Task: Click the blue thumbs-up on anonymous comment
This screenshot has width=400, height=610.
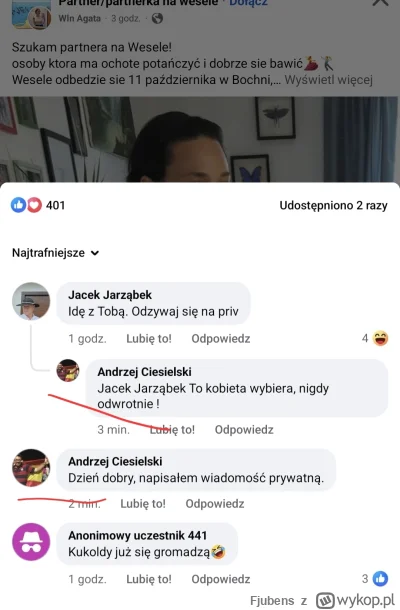Action: click(x=380, y=578)
